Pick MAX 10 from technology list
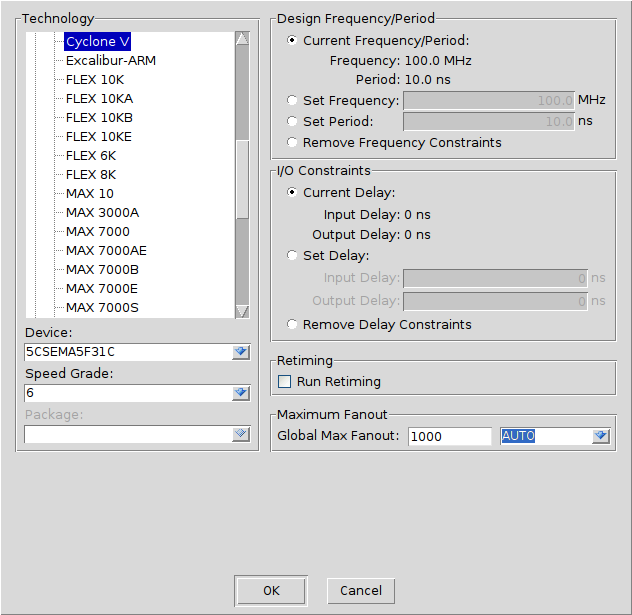This screenshot has width=632, height=615. pyautogui.click(x=90, y=194)
